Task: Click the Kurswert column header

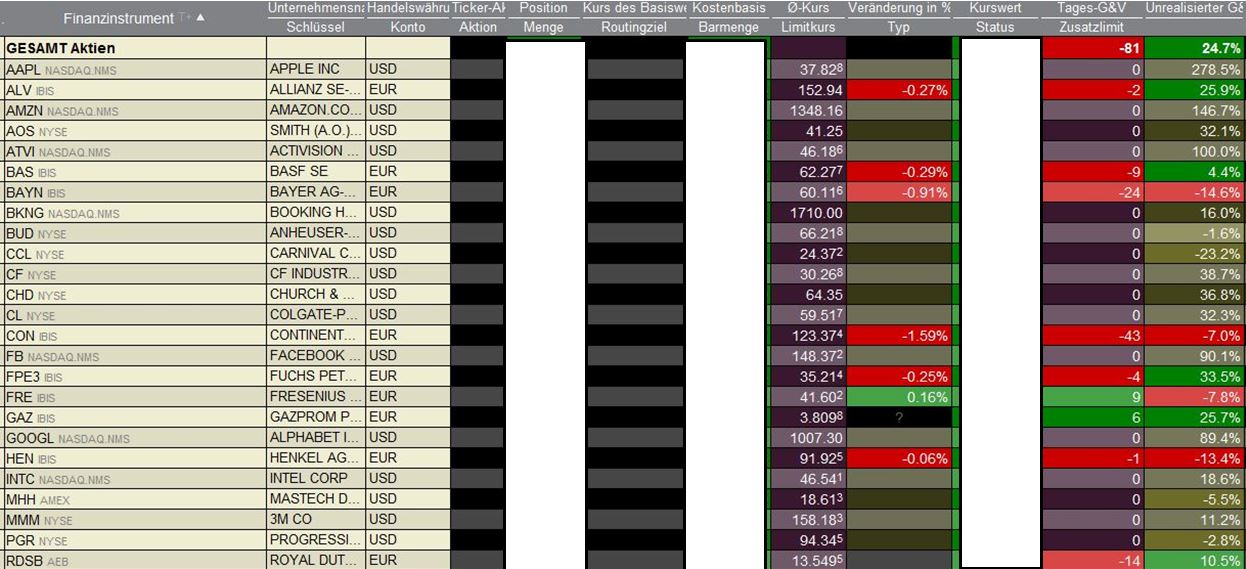Action: pos(995,8)
